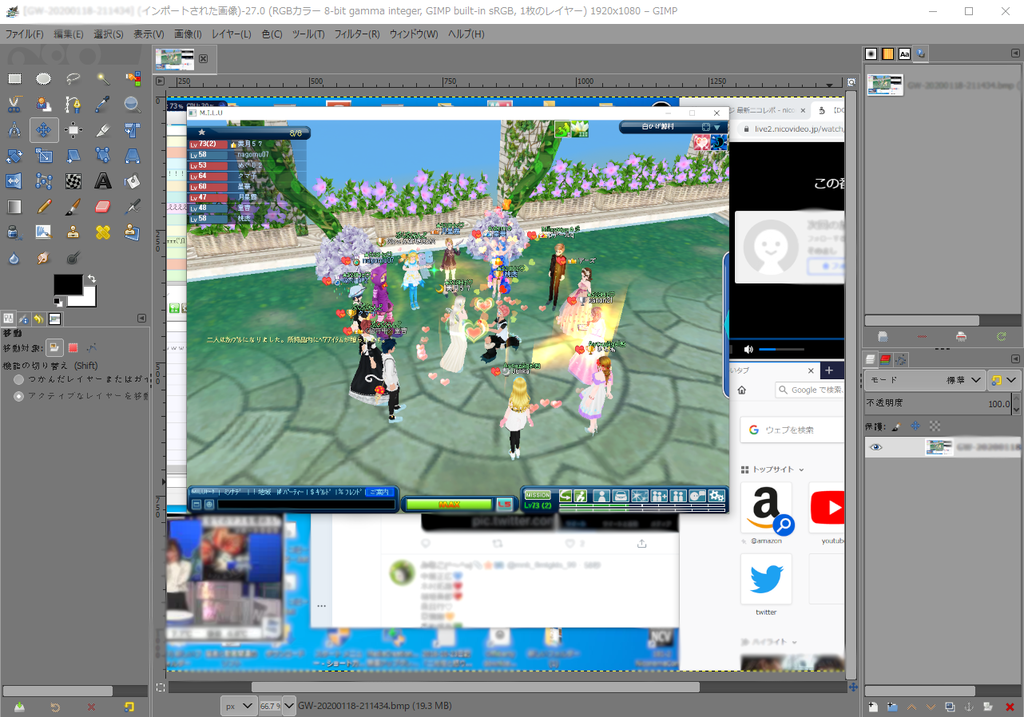Select the Crop knife tool
The height and width of the screenshot is (717, 1024).
[x=103, y=130]
